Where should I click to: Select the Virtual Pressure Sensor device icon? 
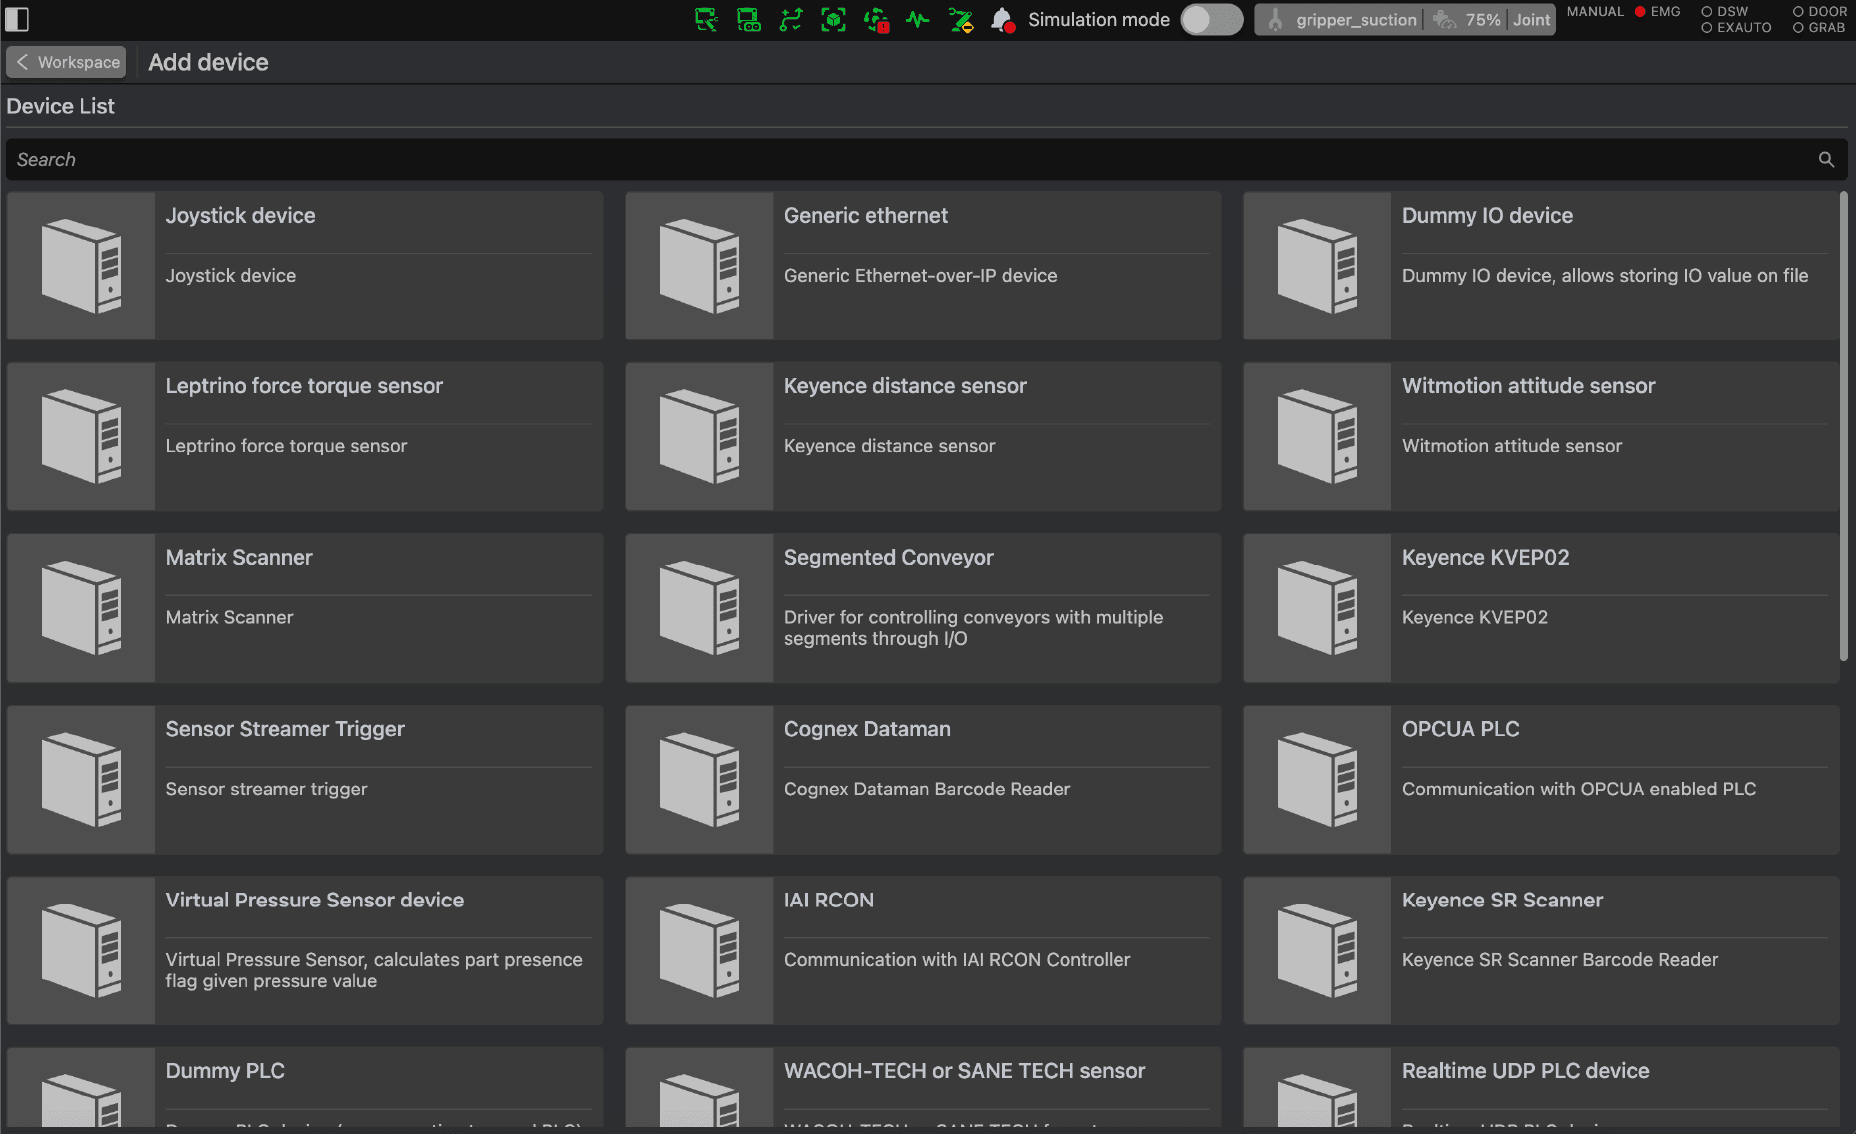click(x=81, y=951)
